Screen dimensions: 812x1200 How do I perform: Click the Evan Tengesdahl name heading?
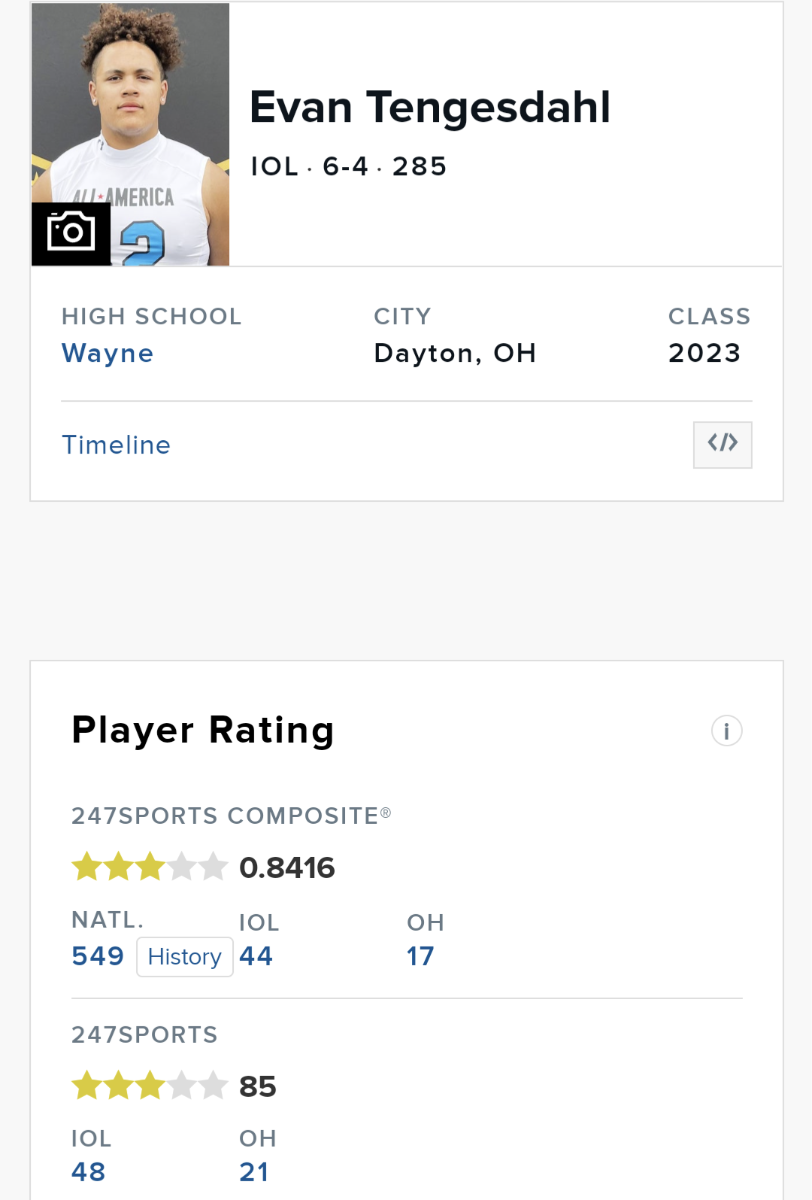coord(430,107)
